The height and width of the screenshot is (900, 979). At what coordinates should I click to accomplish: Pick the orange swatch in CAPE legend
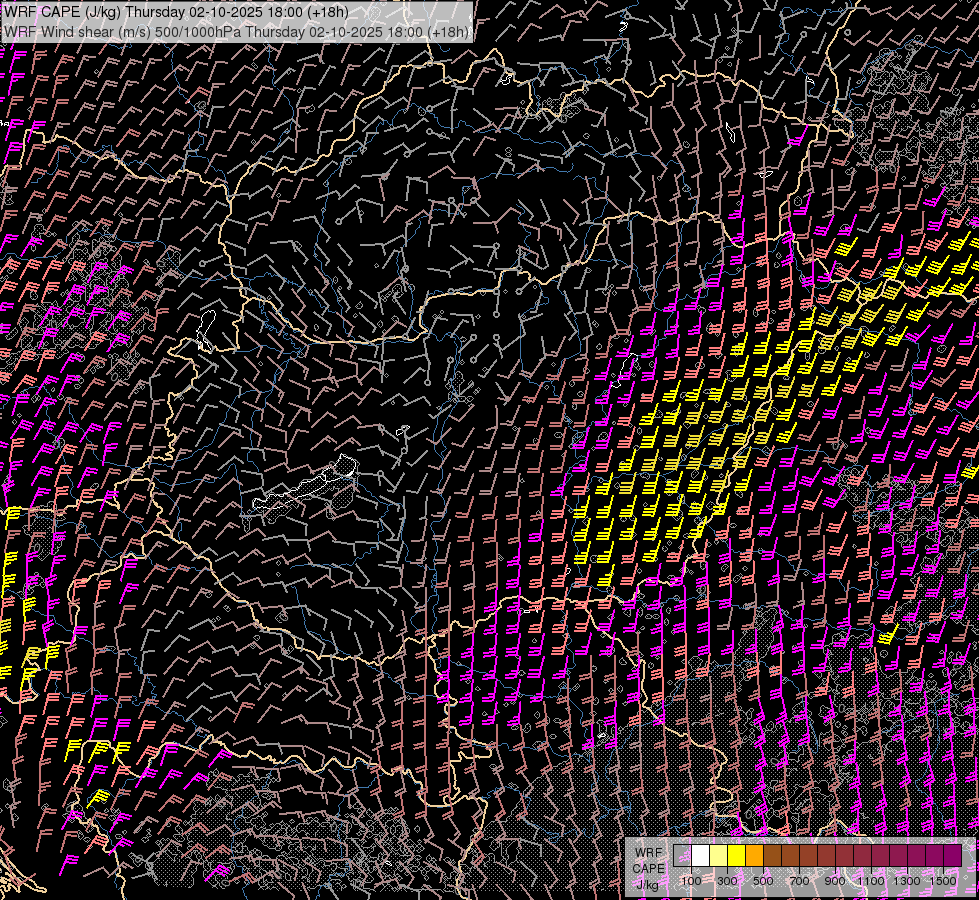click(x=754, y=855)
